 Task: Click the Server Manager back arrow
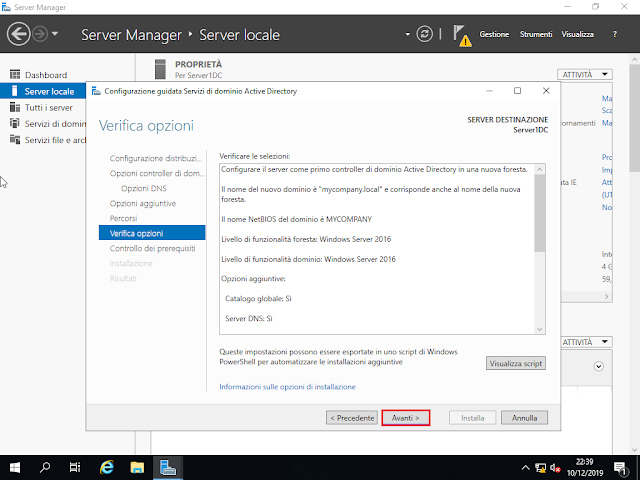click(x=18, y=34)
